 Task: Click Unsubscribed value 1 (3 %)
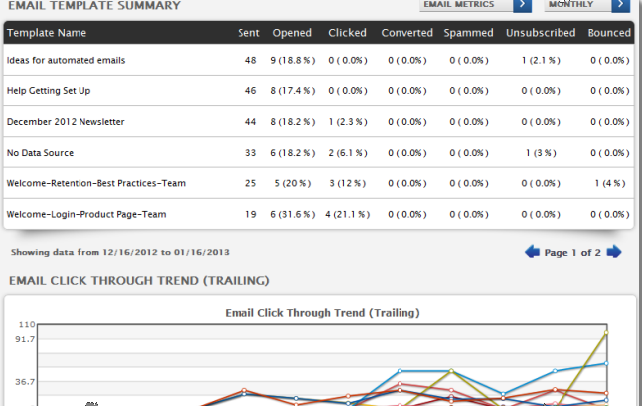click(x=541, y=153)
